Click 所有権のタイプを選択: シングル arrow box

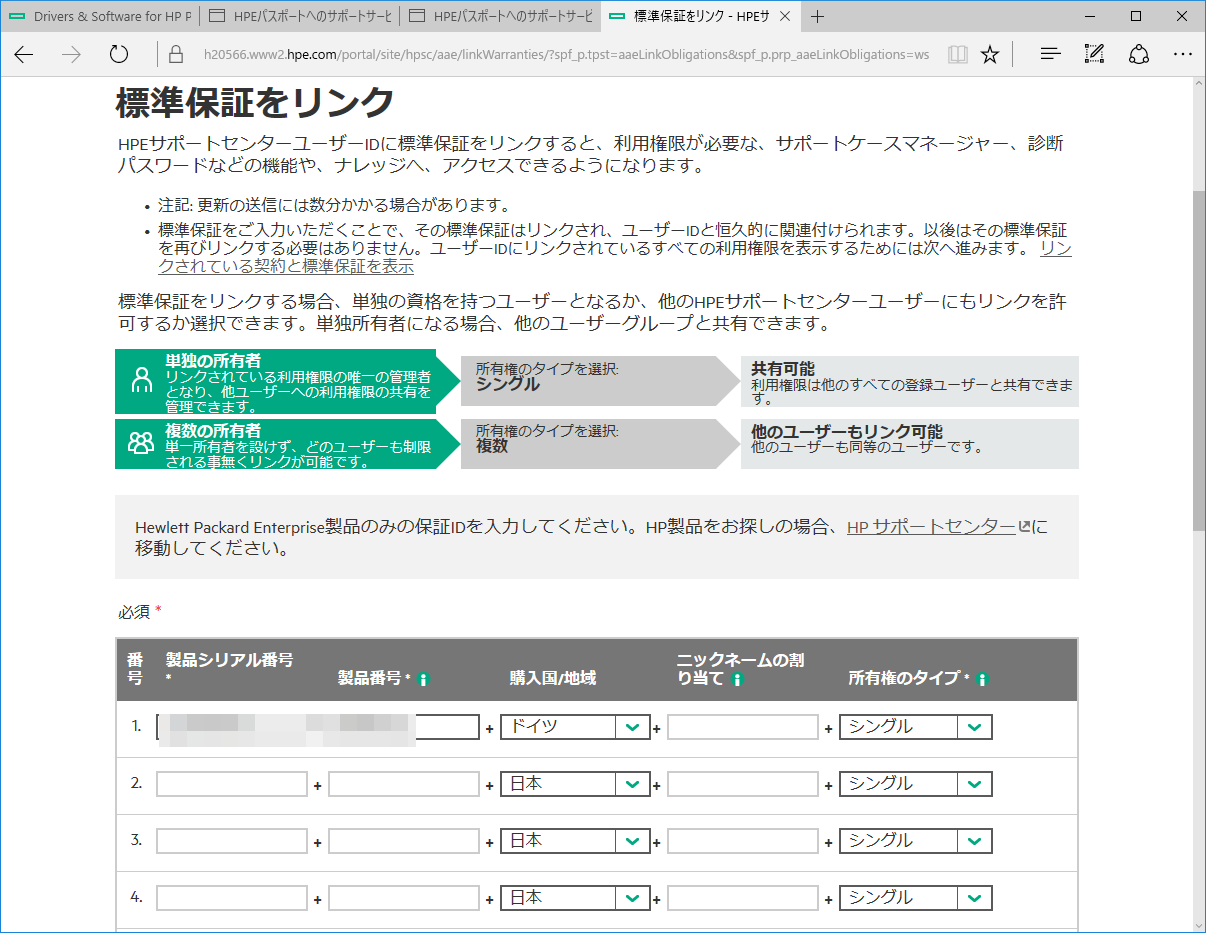click(600, 380)
